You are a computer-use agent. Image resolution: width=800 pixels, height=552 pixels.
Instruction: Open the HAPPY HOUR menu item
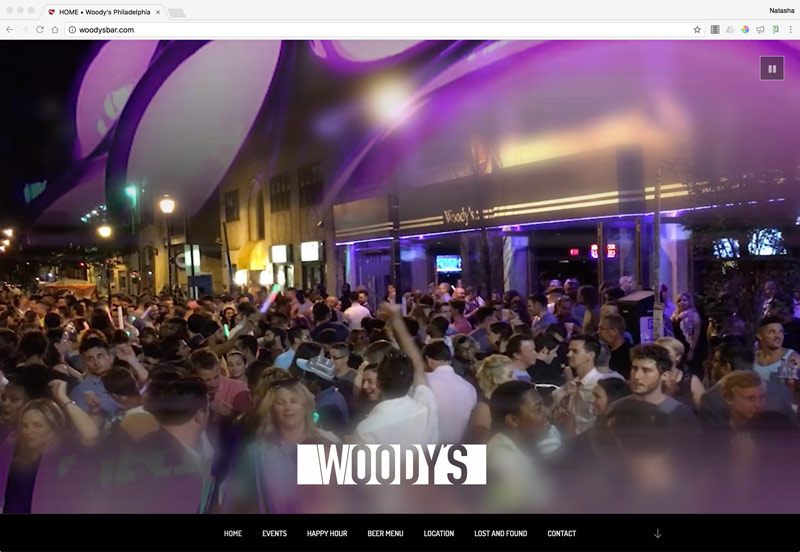click(x=327, y=533)
